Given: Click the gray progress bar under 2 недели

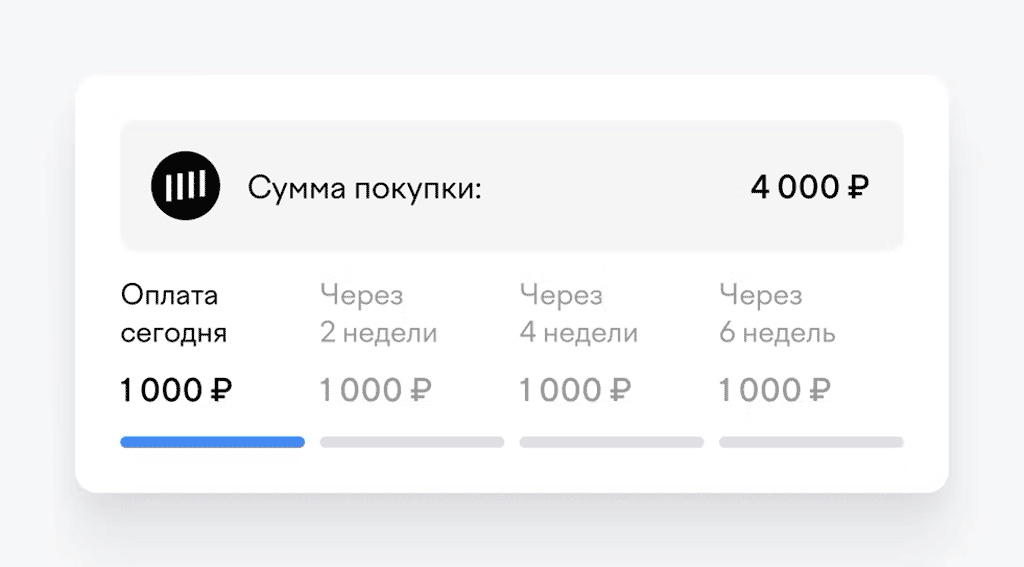Looking at the screenshot, I should [412, 442].
